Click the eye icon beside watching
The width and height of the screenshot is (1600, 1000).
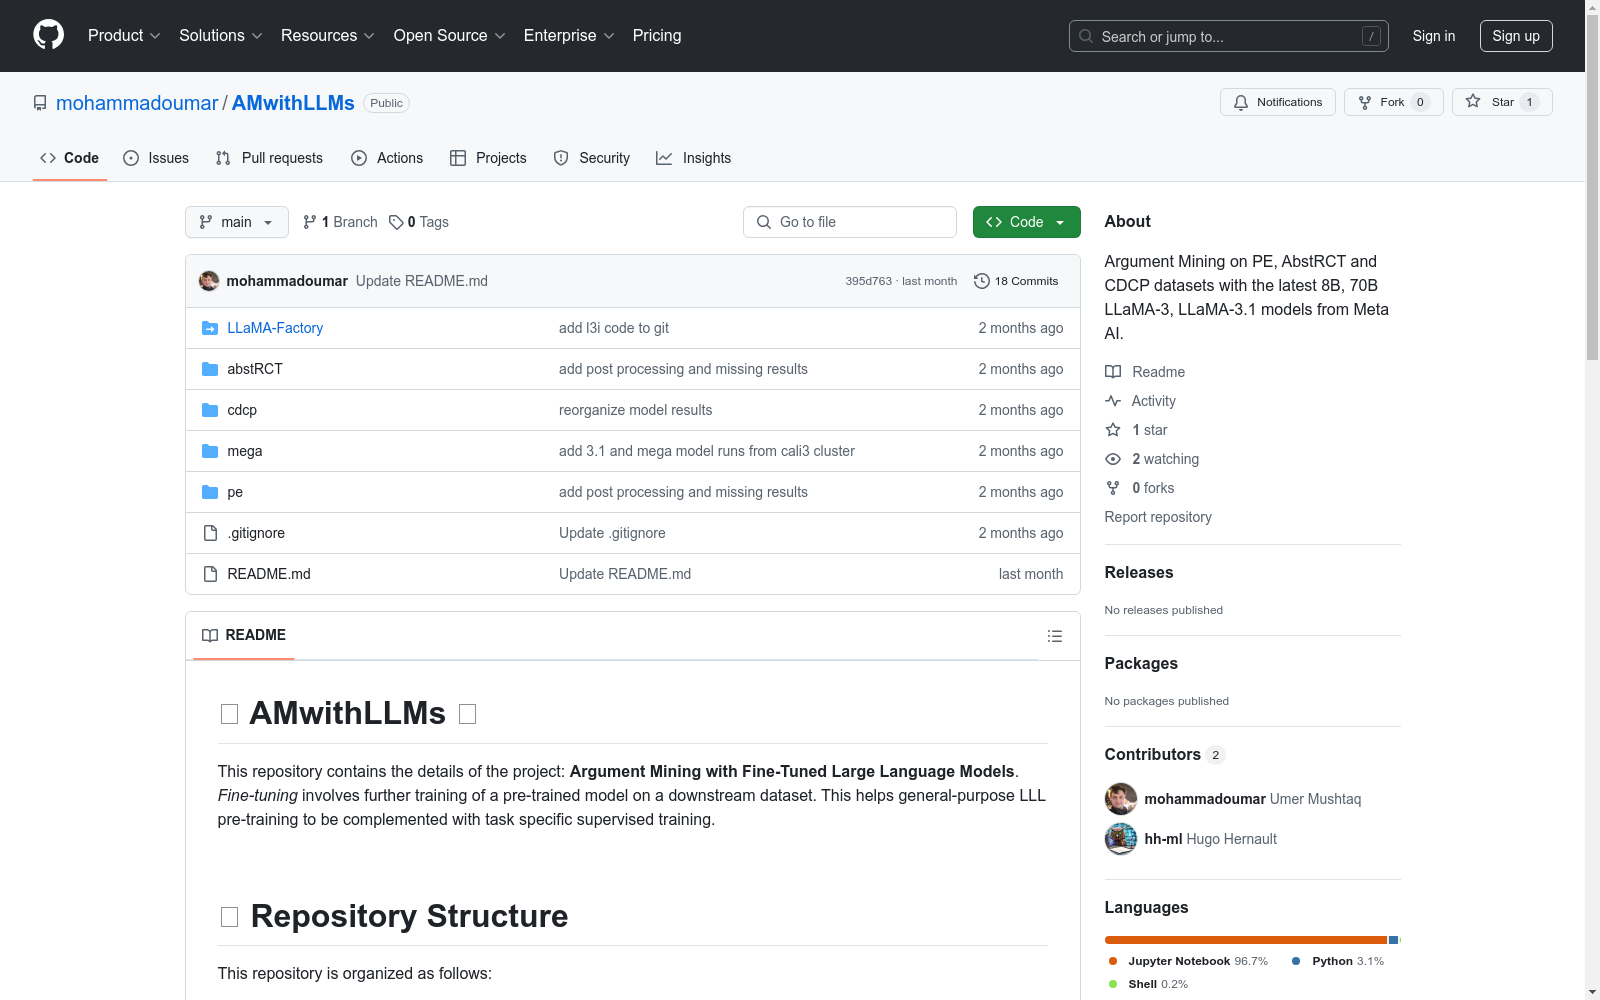tap(1113, 459)
